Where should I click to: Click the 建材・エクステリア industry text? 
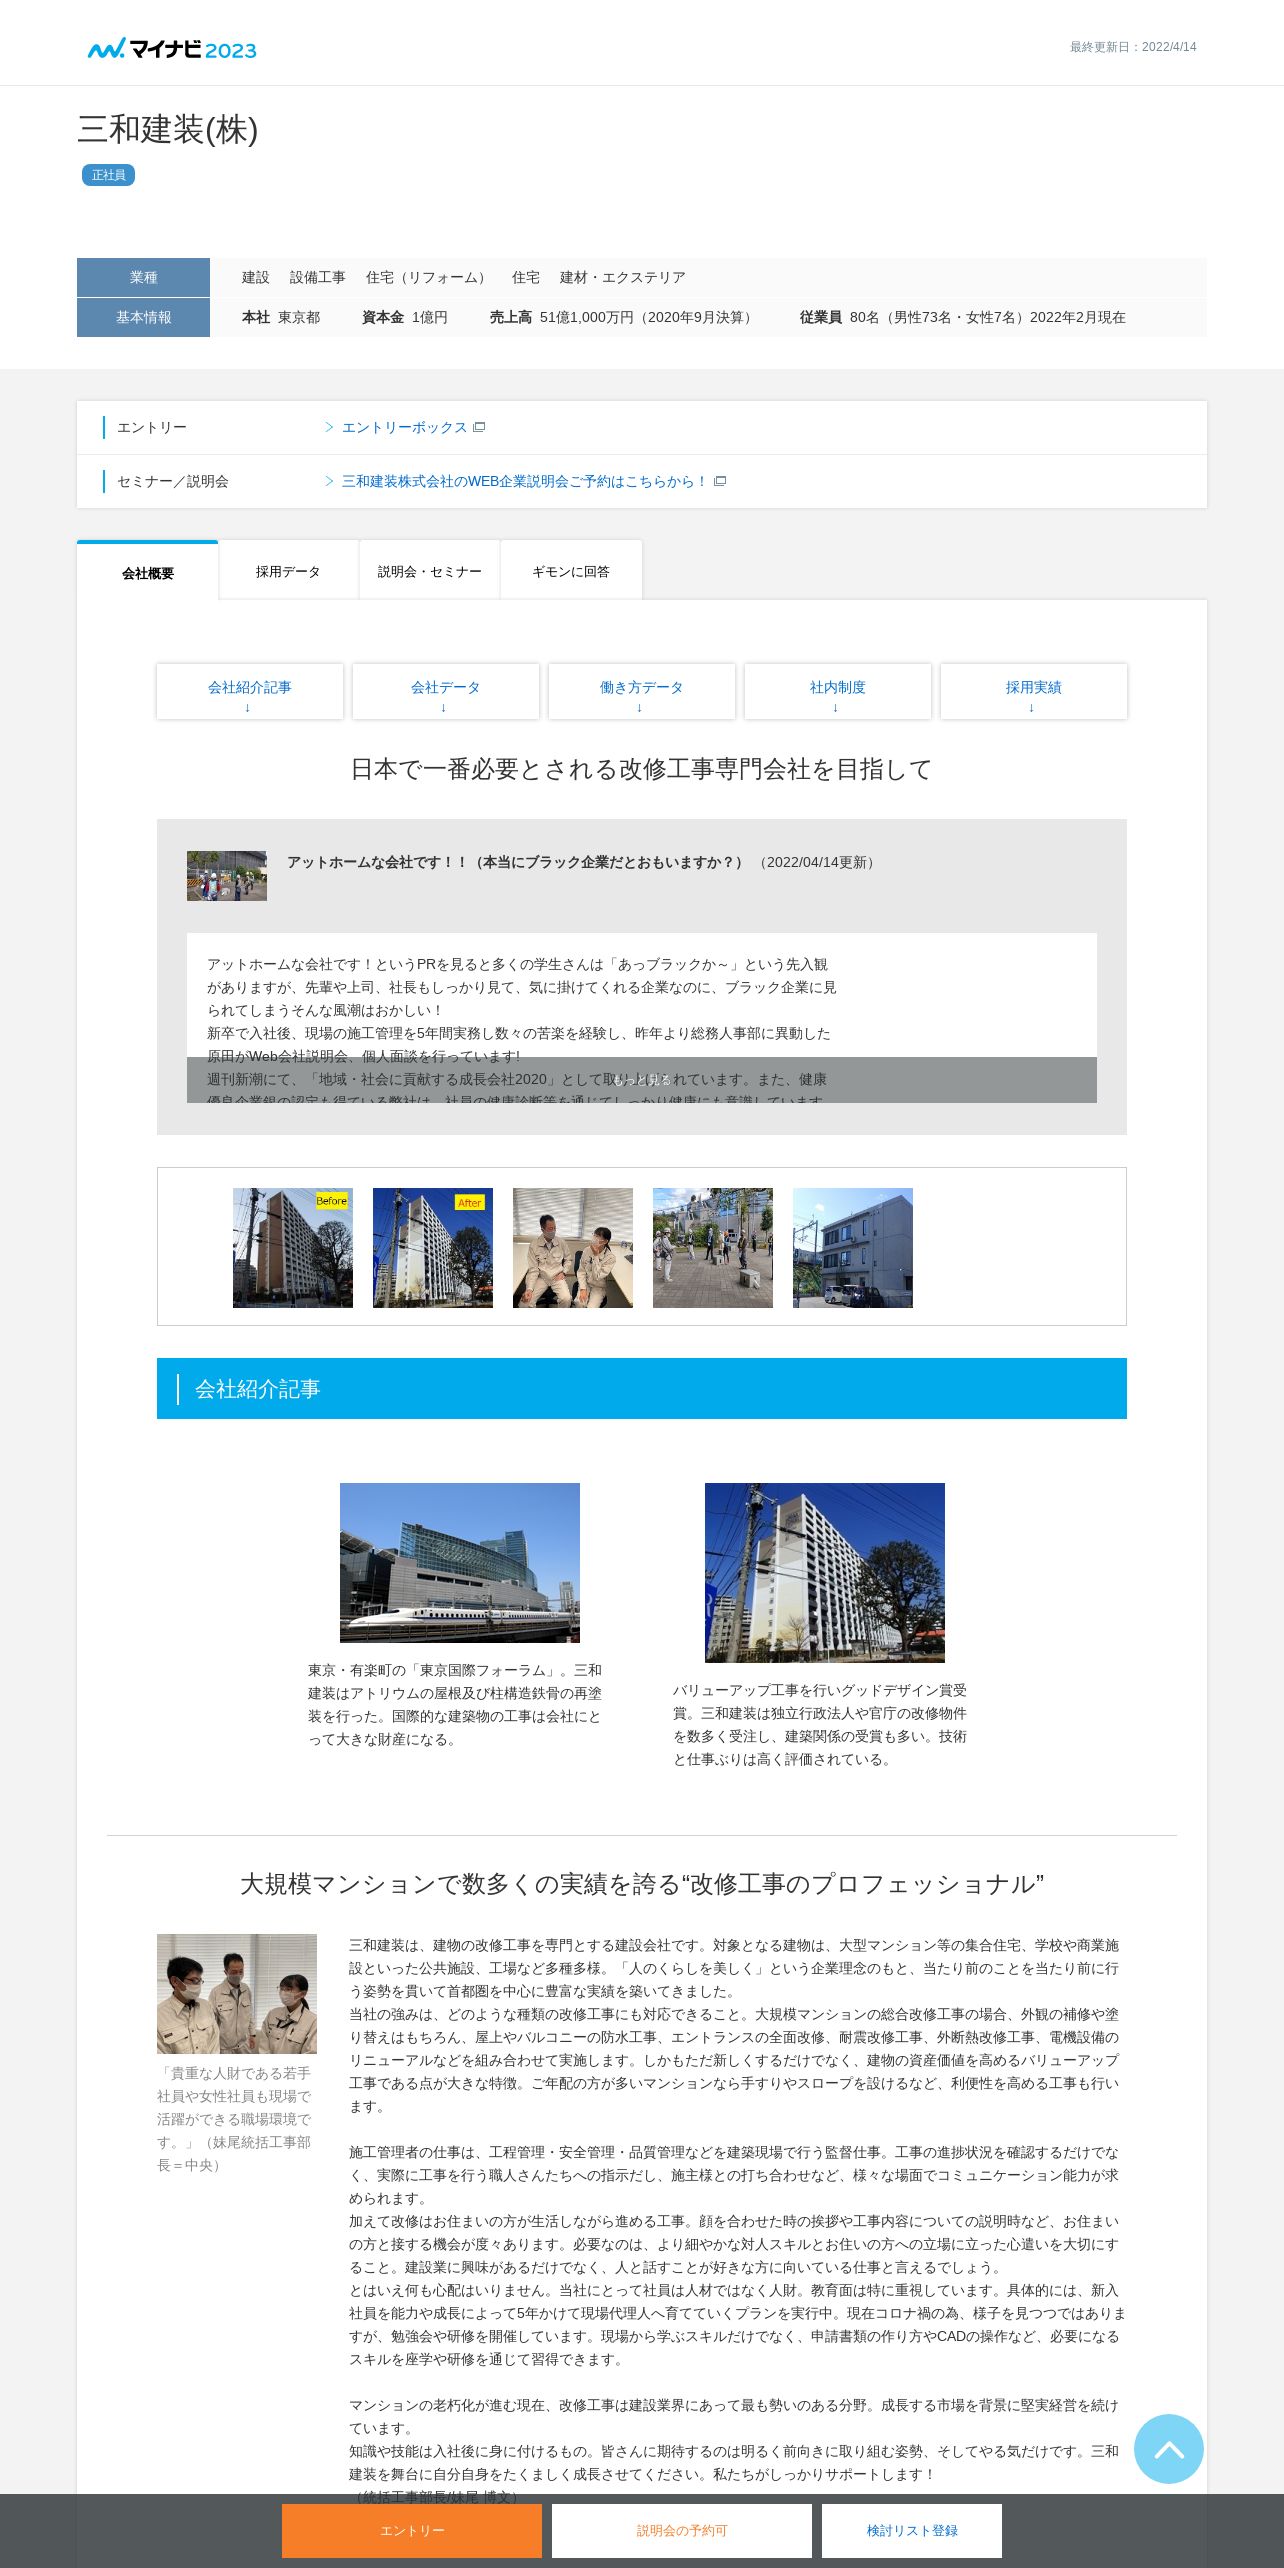point(623,278)
